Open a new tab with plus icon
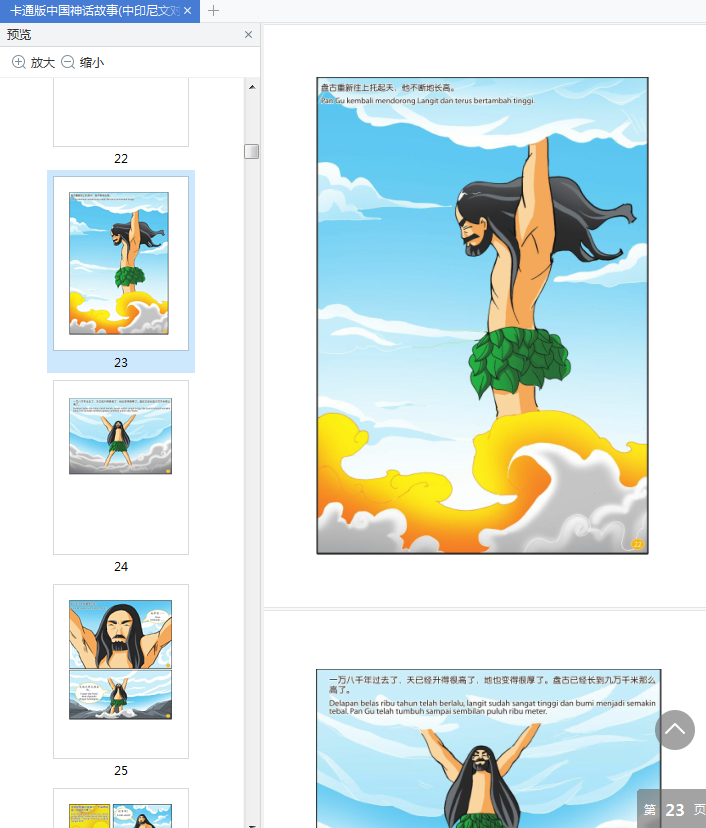The height and width of the screenshot is (828, 706). coord(213,11)
